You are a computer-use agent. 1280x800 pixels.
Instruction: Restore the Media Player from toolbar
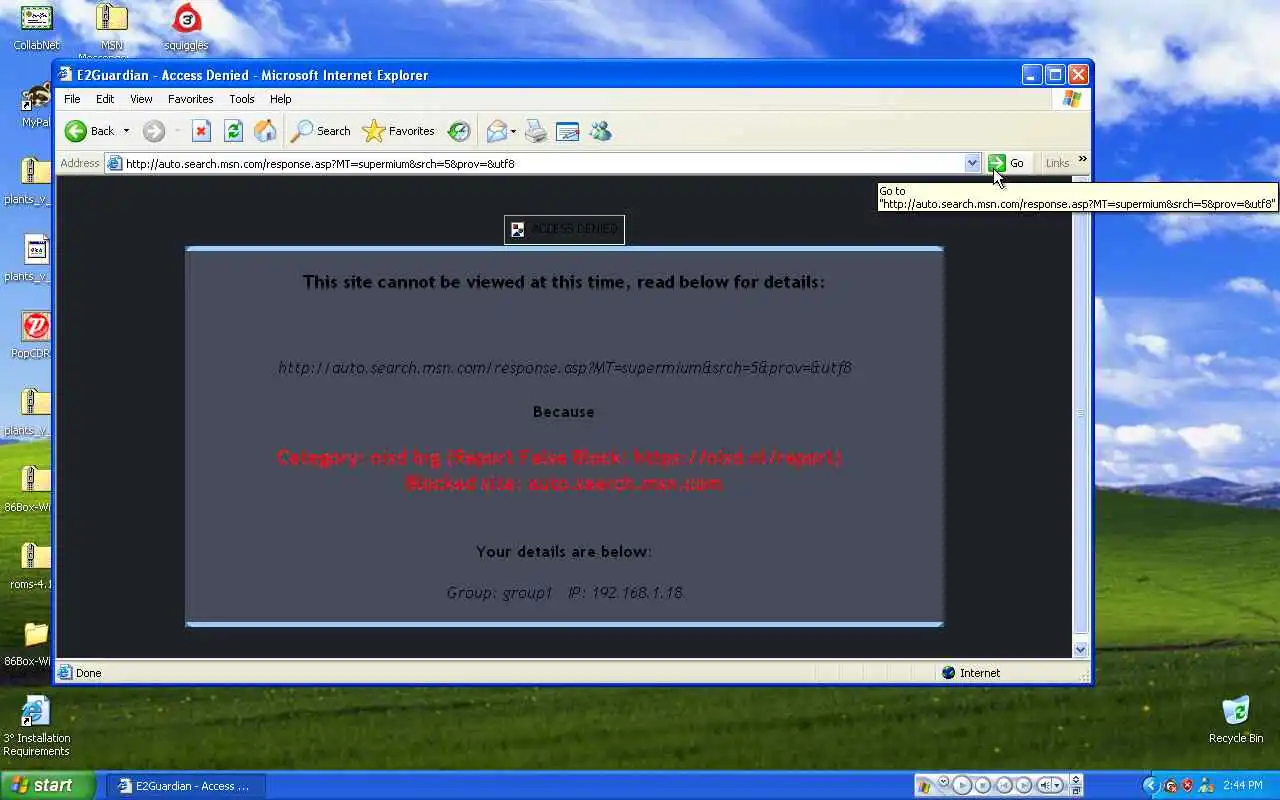1076,791
